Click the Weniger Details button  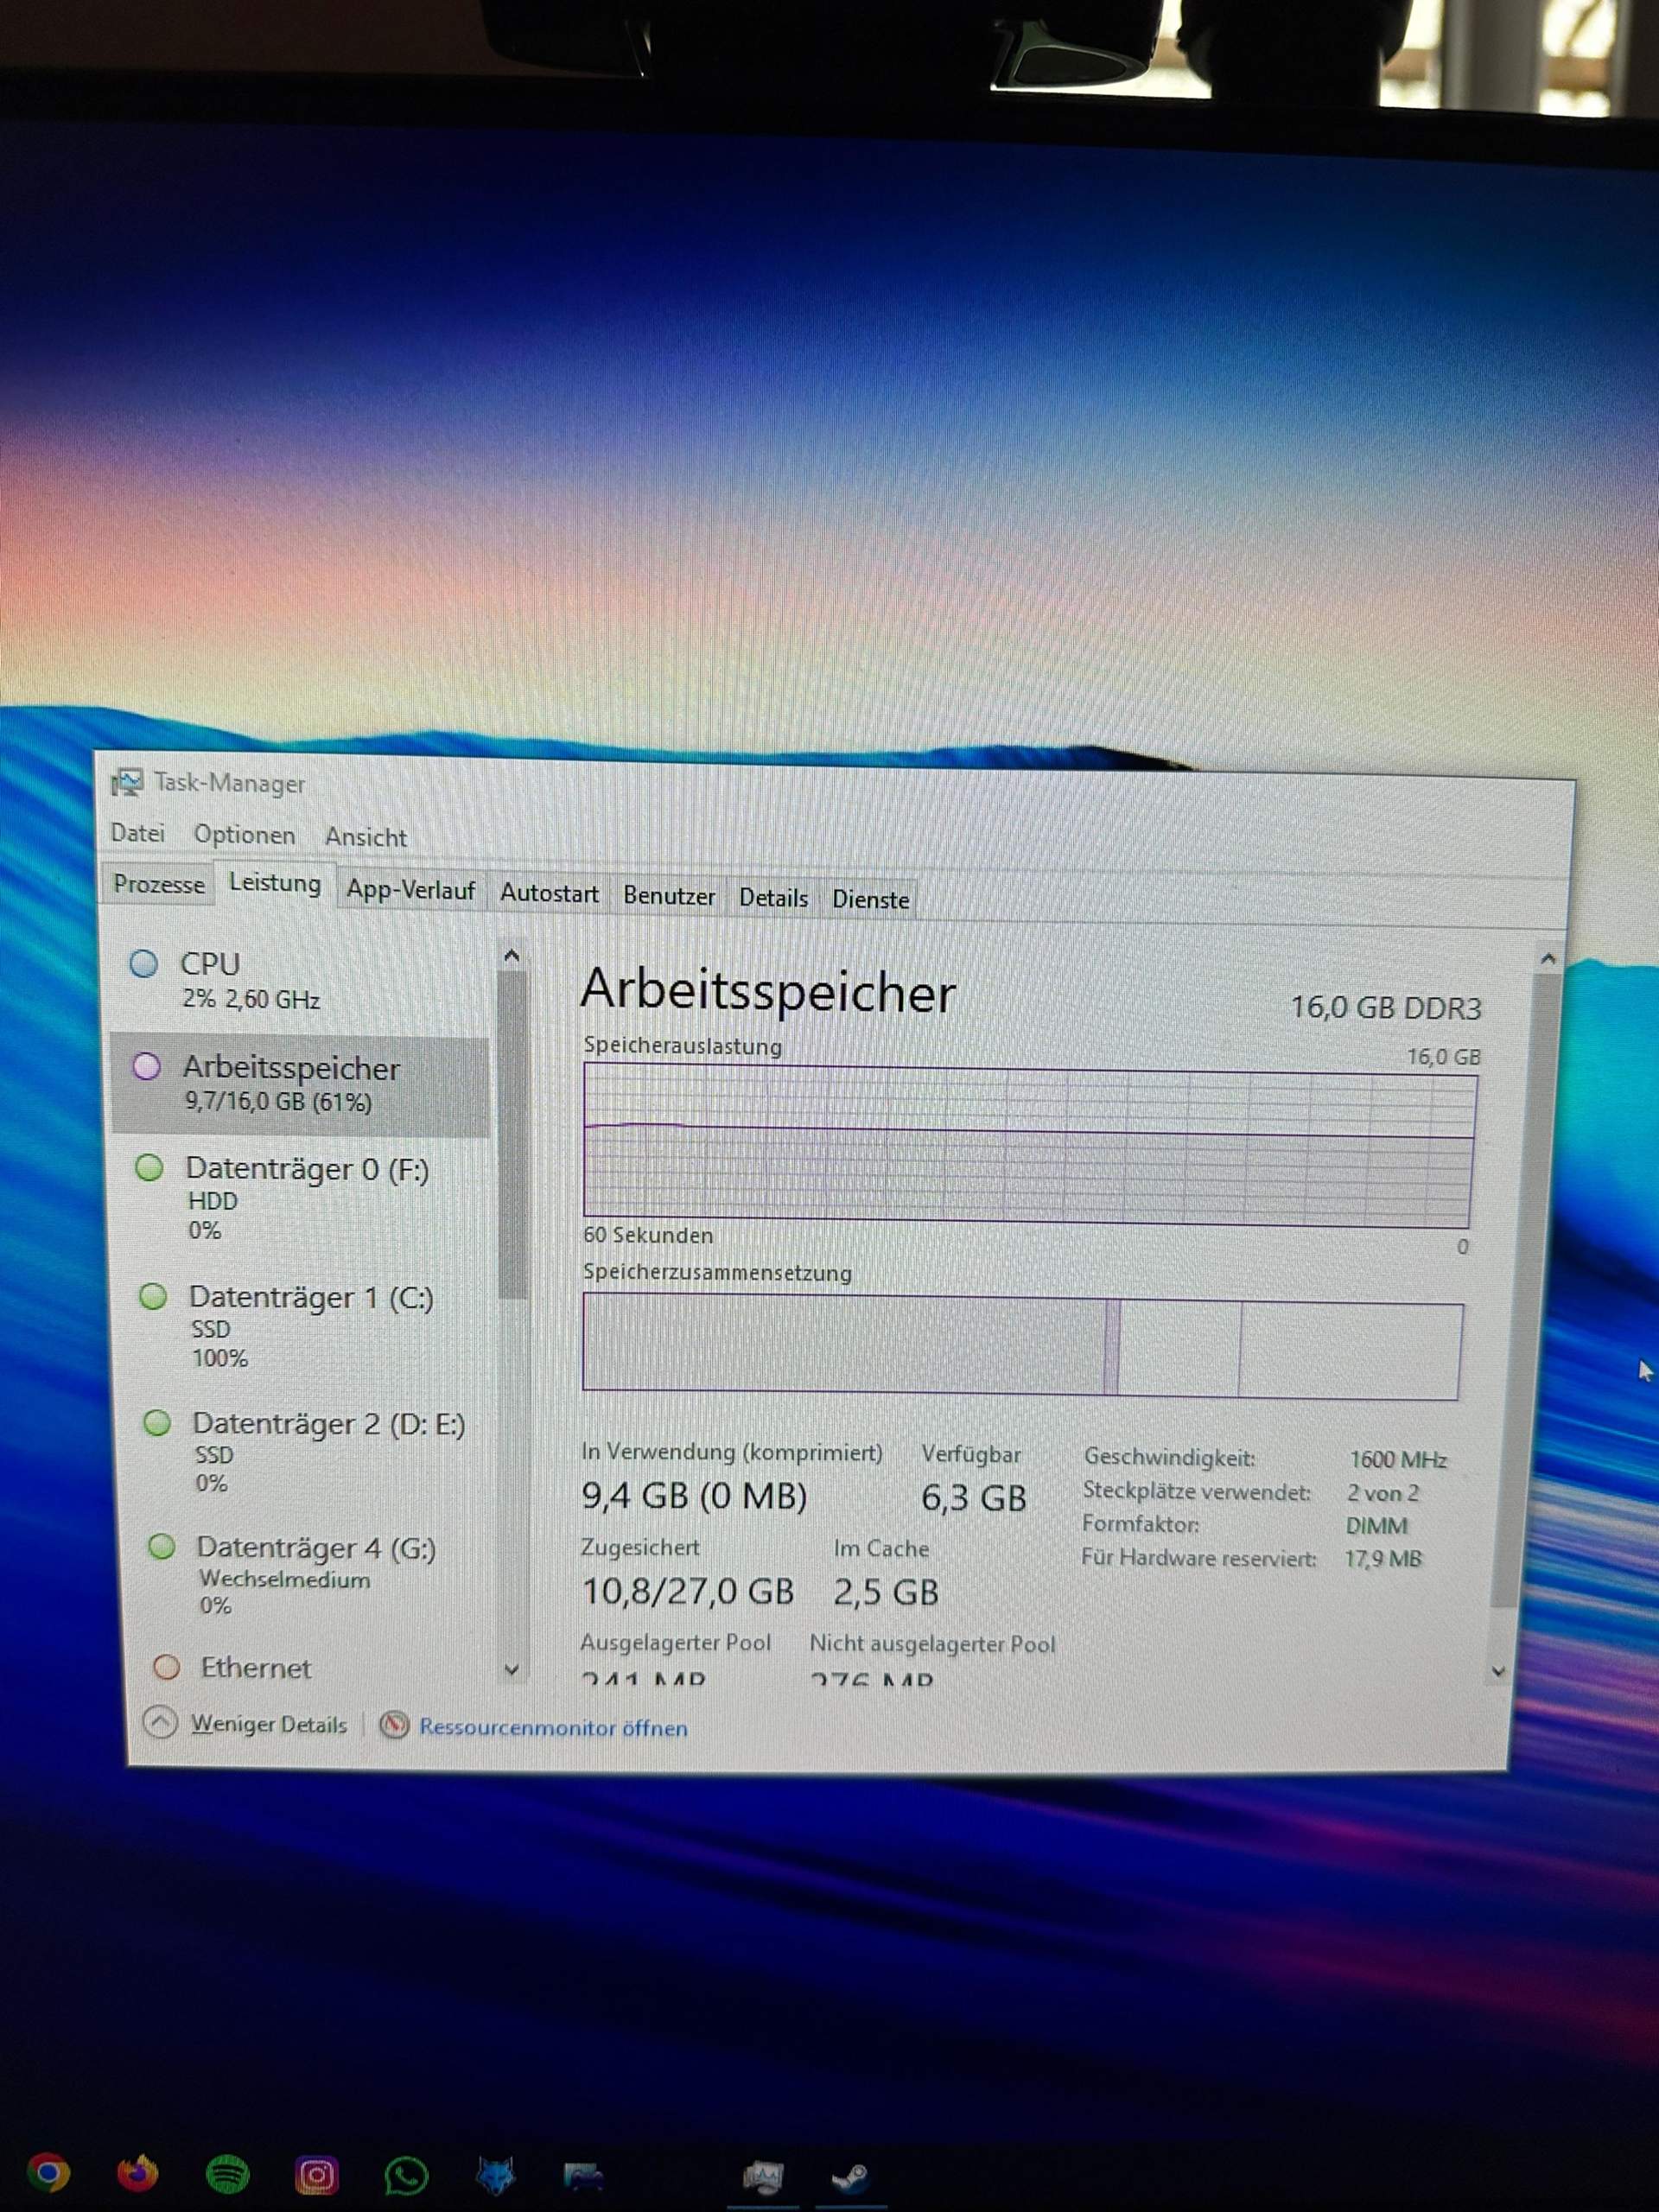268,1725
